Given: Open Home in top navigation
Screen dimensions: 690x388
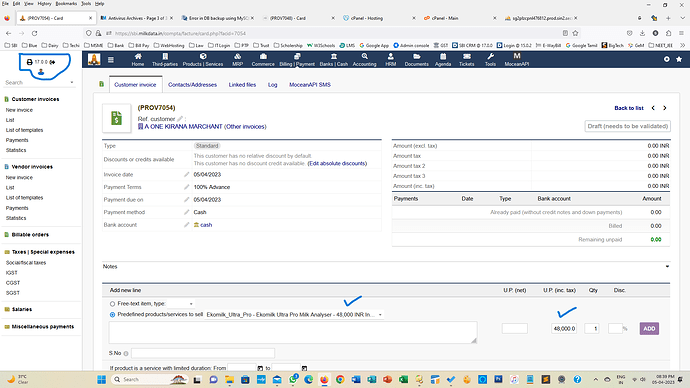Looking at the screenshot, I should pos(138,59).
